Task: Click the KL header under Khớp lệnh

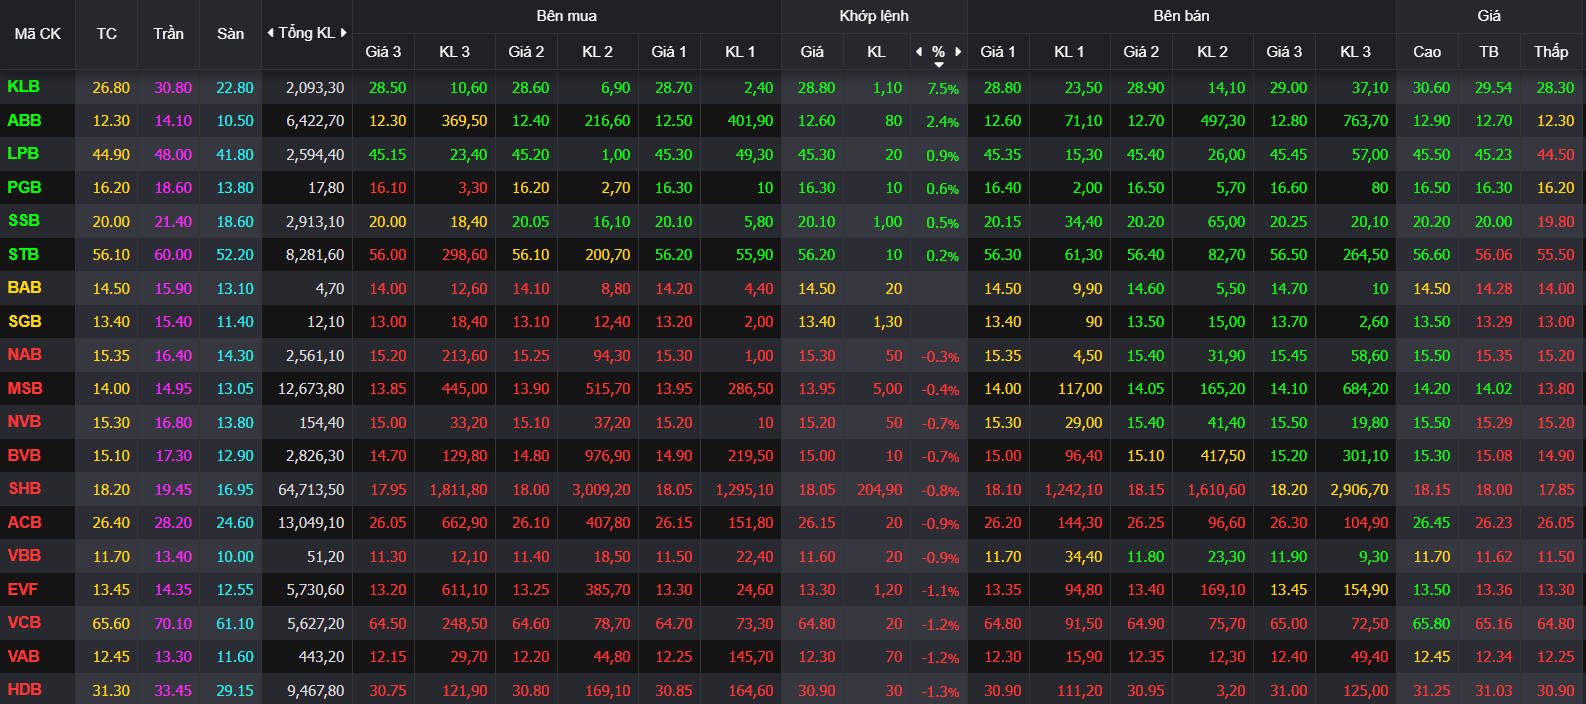Action: (876, 52)
